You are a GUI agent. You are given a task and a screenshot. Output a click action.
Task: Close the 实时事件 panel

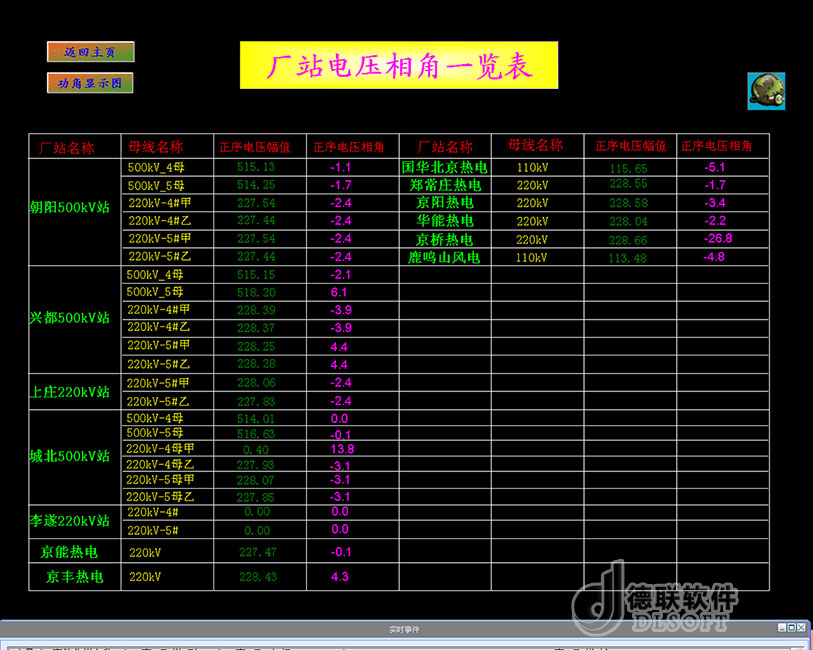(801, 628)
